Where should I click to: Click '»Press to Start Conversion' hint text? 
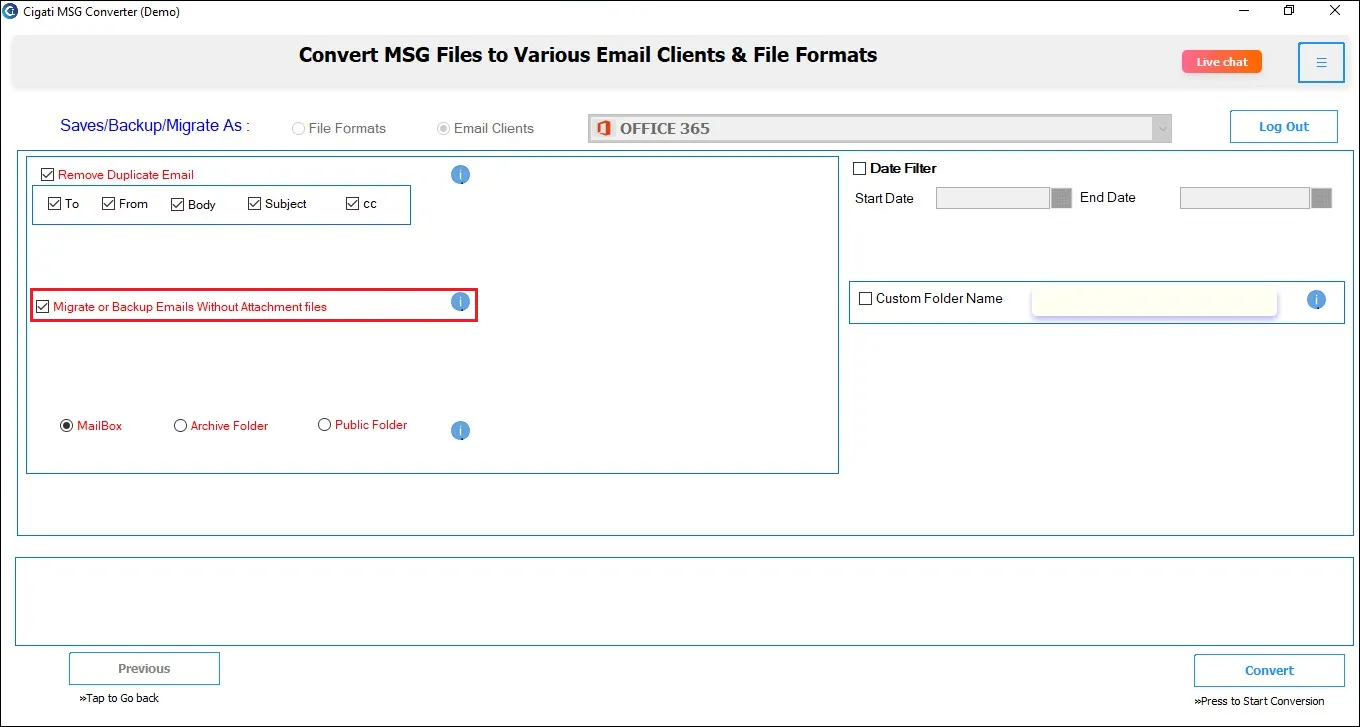(1259, 701)
